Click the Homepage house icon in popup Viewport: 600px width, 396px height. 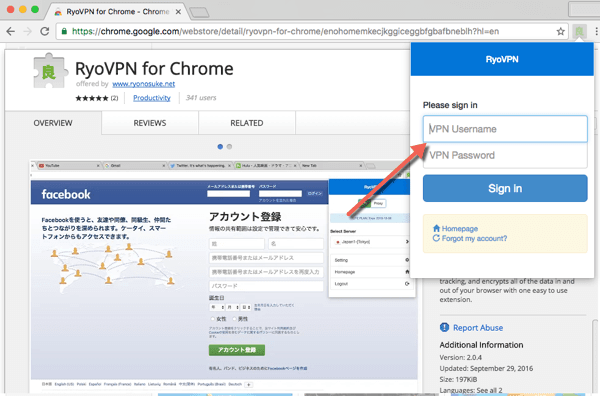(x=436, y=228)
